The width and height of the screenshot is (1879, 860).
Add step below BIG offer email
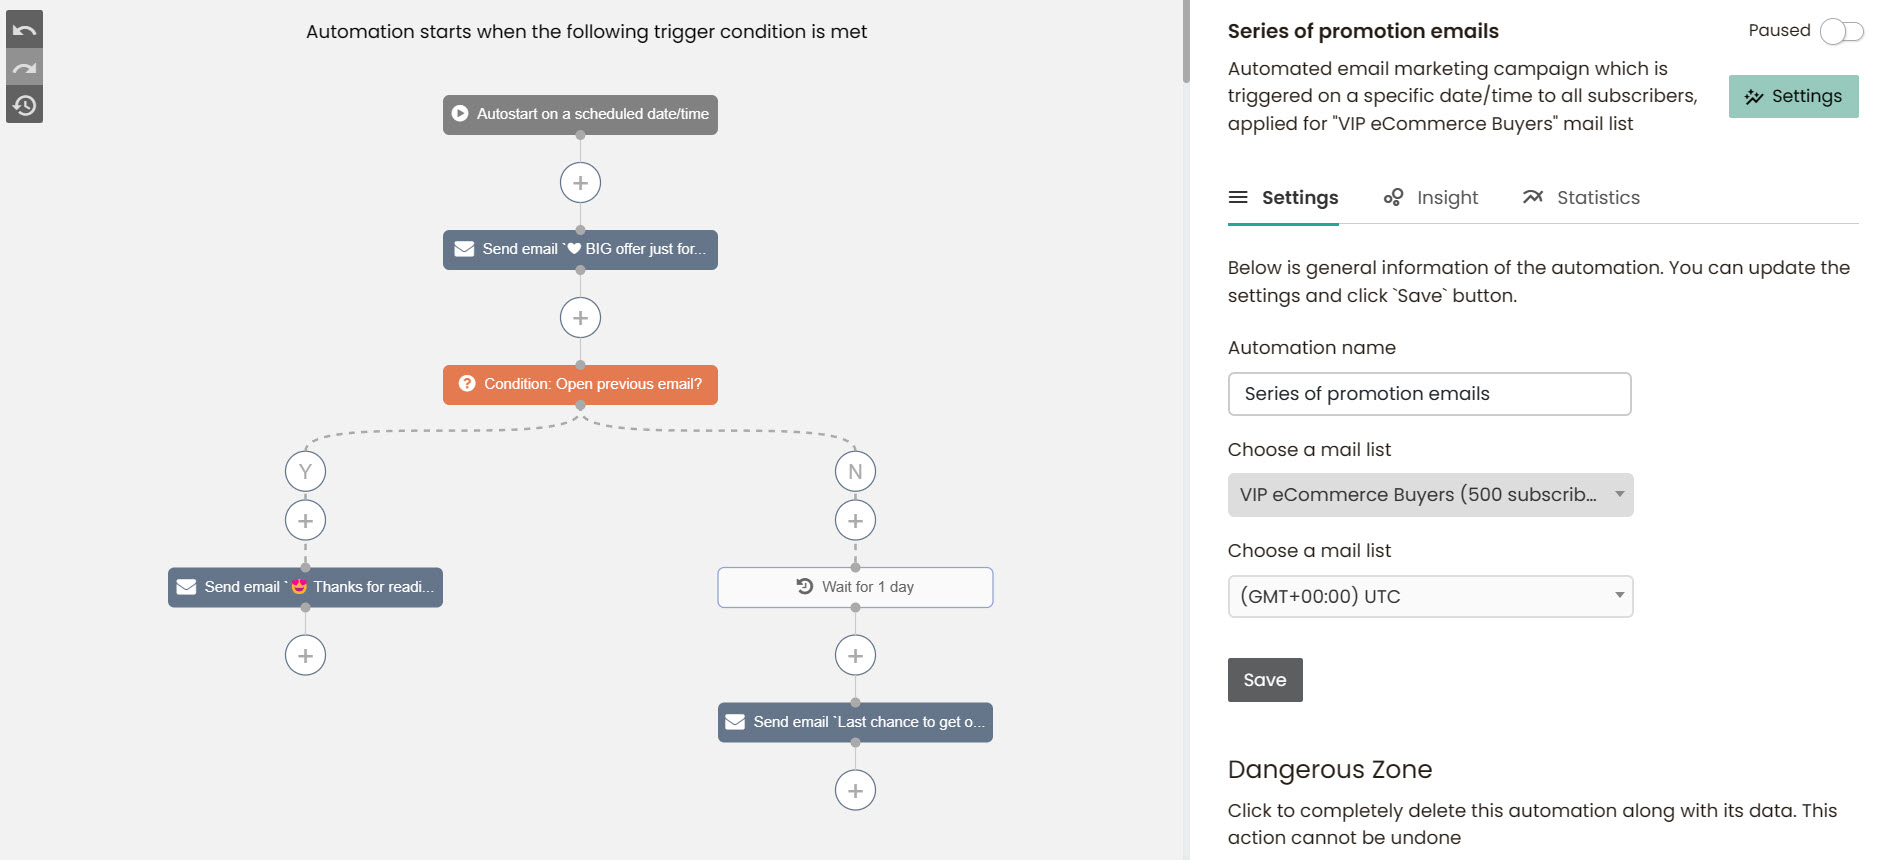click(x=580, y=318)
